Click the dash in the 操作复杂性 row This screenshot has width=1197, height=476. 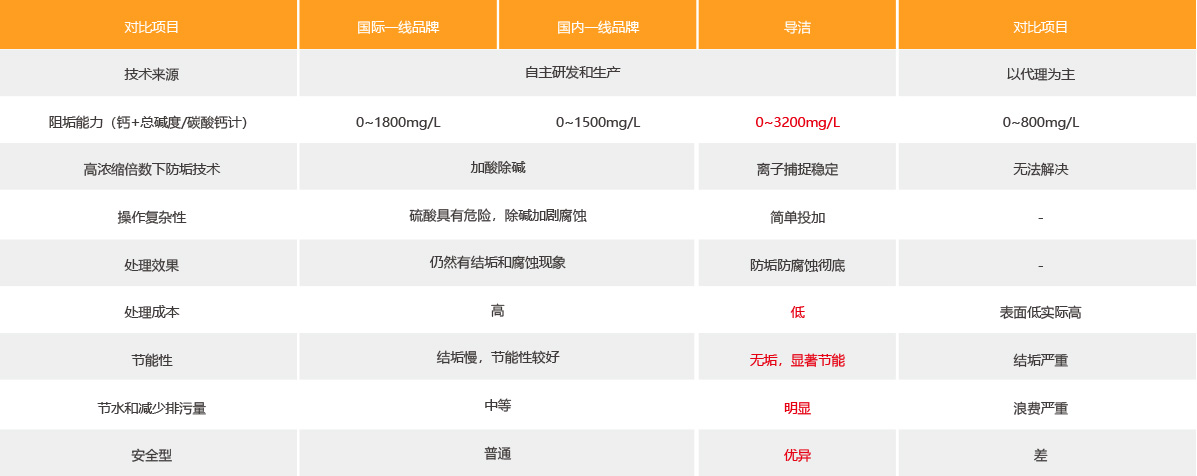pyautogui.click(x=1041, y=218)
